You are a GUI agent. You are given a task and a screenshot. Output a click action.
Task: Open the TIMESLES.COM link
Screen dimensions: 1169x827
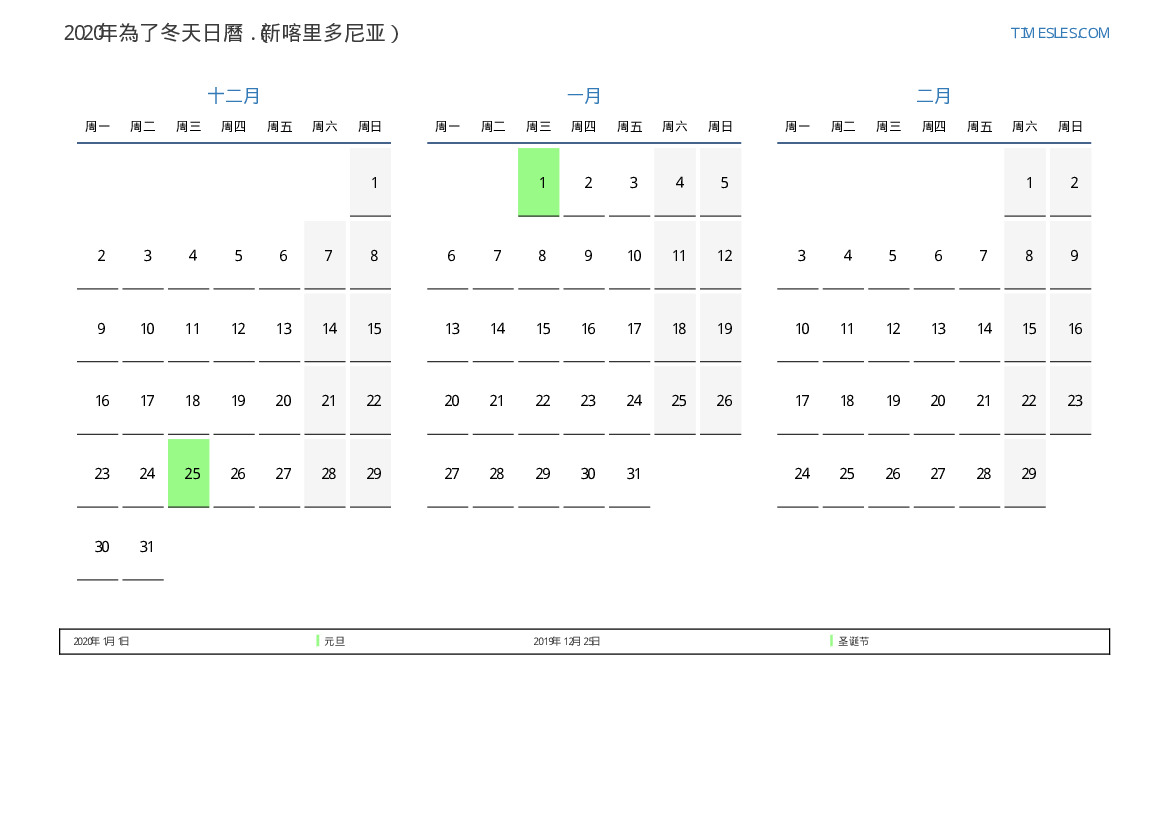1059,33
